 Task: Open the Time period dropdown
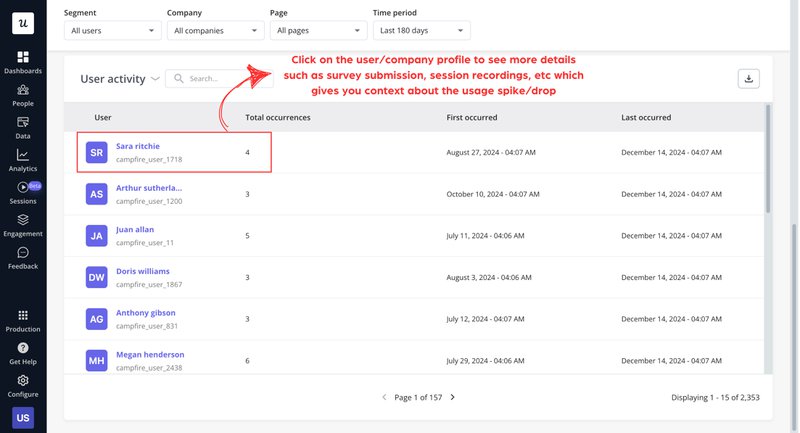(x=422, y=31)
